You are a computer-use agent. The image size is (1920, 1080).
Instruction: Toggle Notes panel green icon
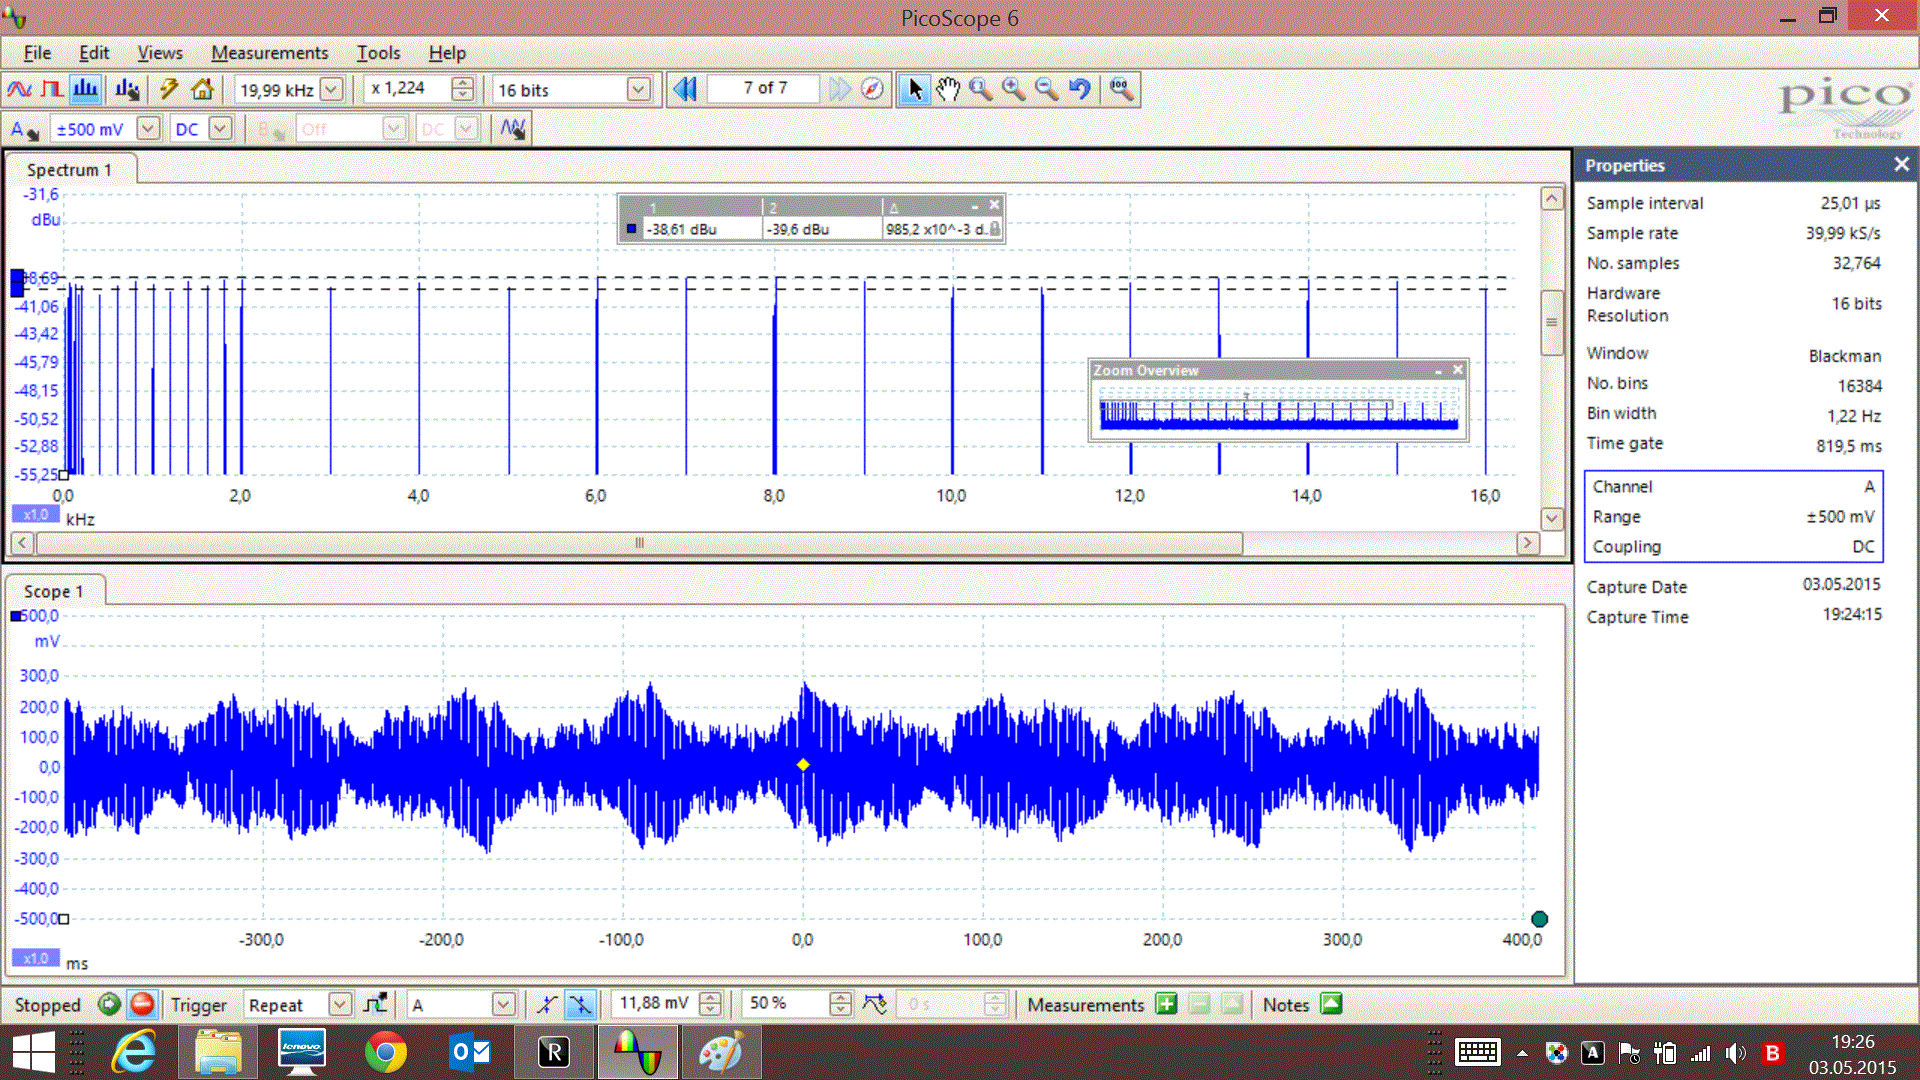point(1331,1004)
